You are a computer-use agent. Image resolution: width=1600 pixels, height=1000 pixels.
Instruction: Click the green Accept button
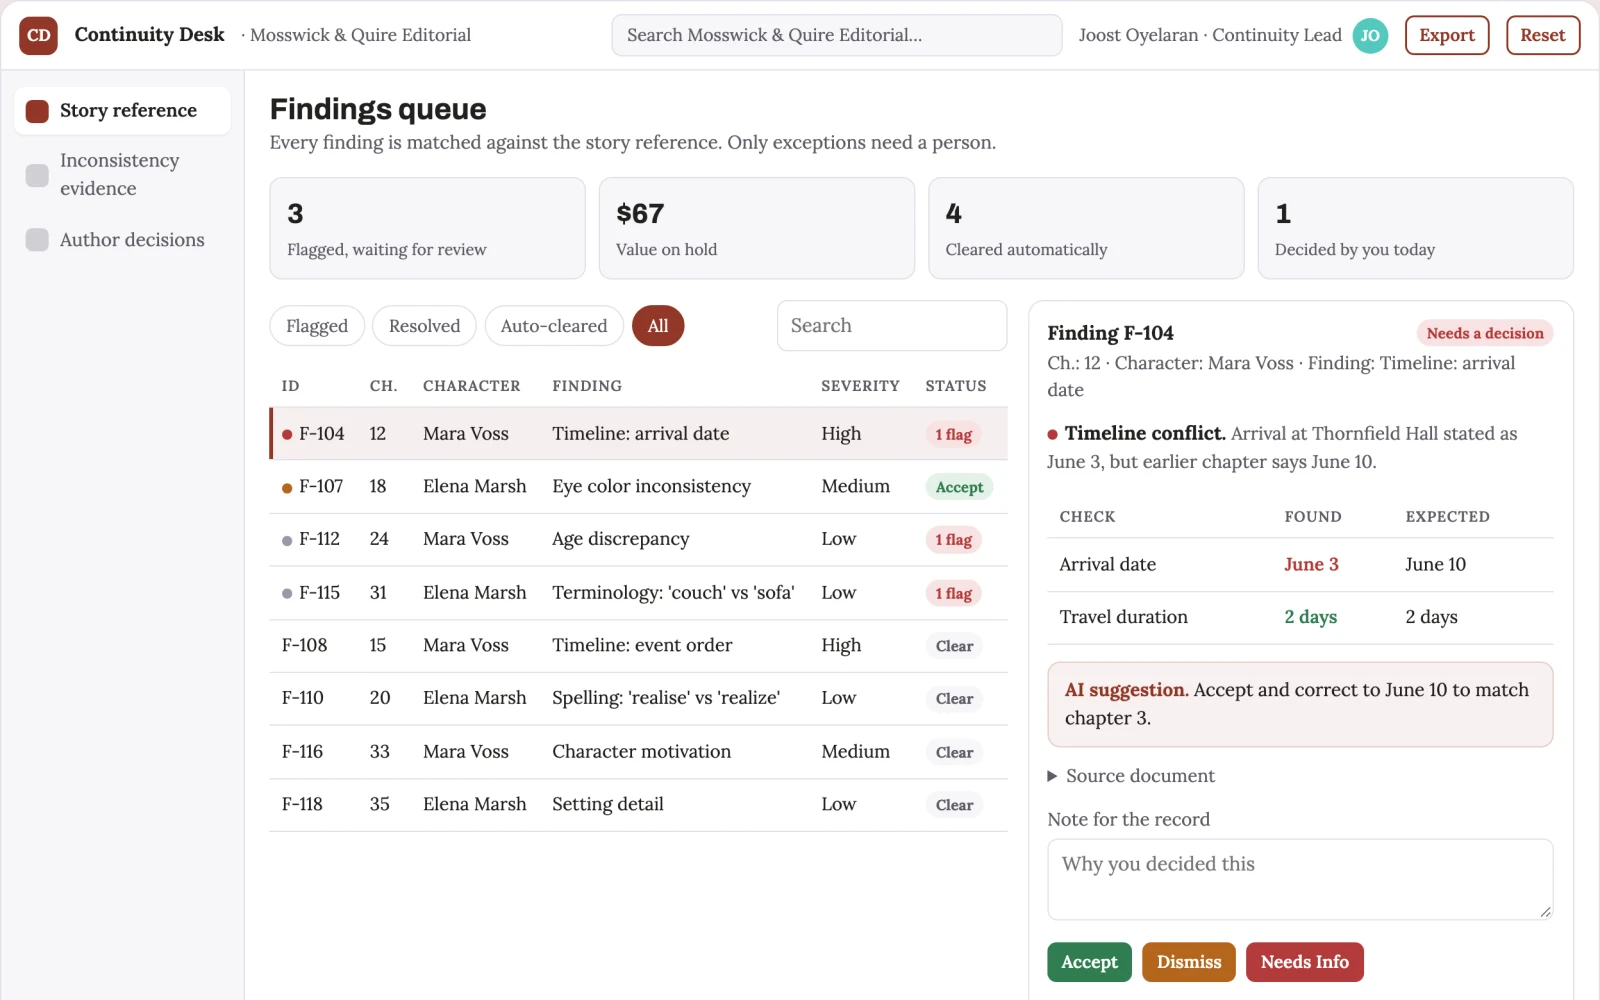tap(1089, 962)
